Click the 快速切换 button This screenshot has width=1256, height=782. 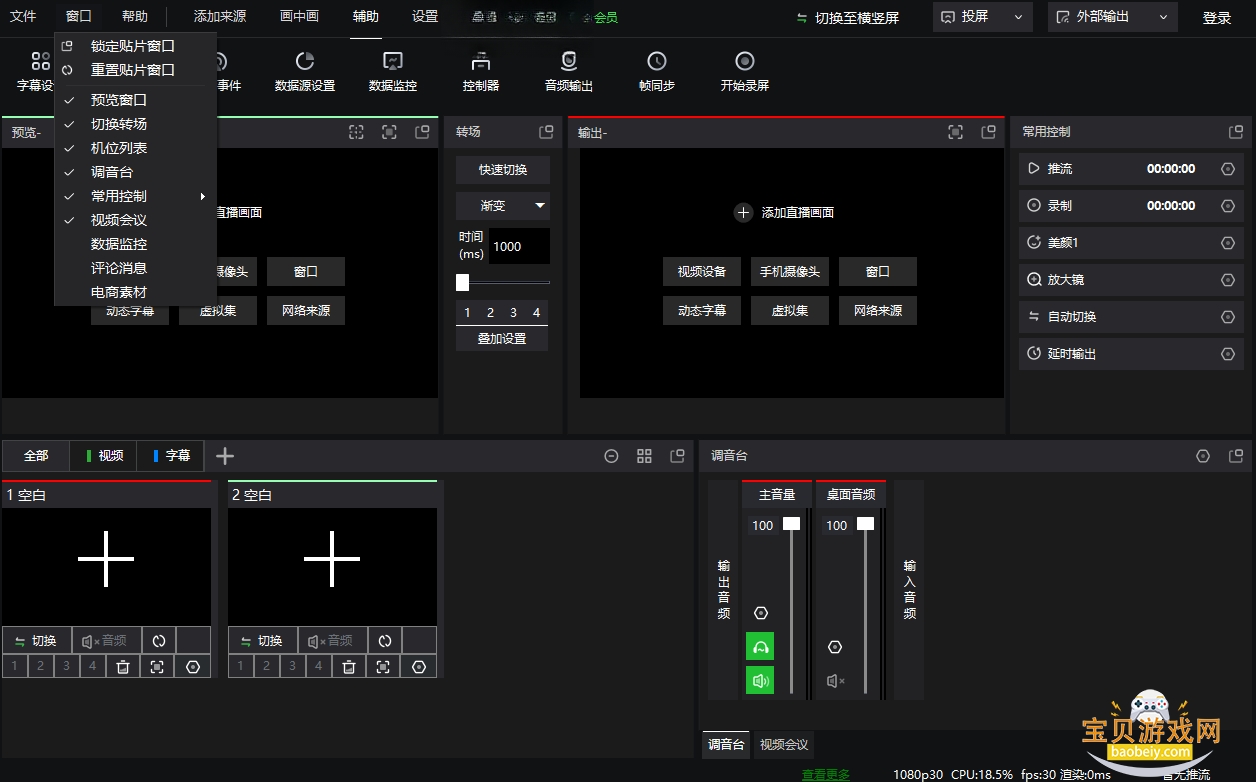click(503, 170)
